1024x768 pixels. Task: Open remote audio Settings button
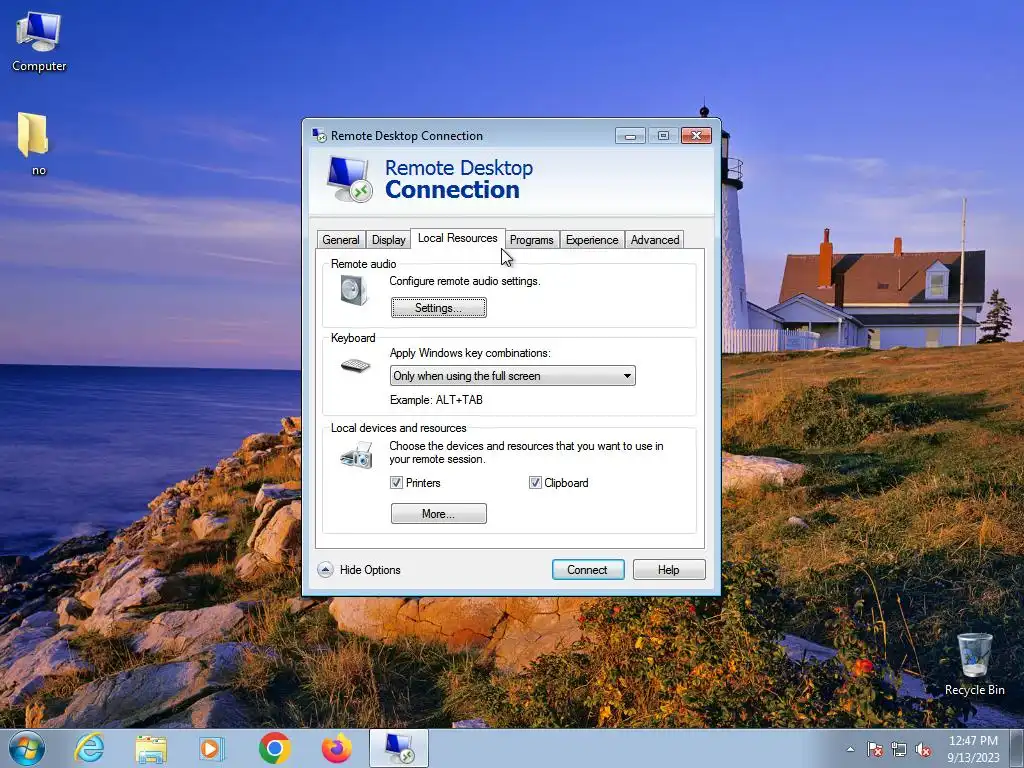click(439, 308)
